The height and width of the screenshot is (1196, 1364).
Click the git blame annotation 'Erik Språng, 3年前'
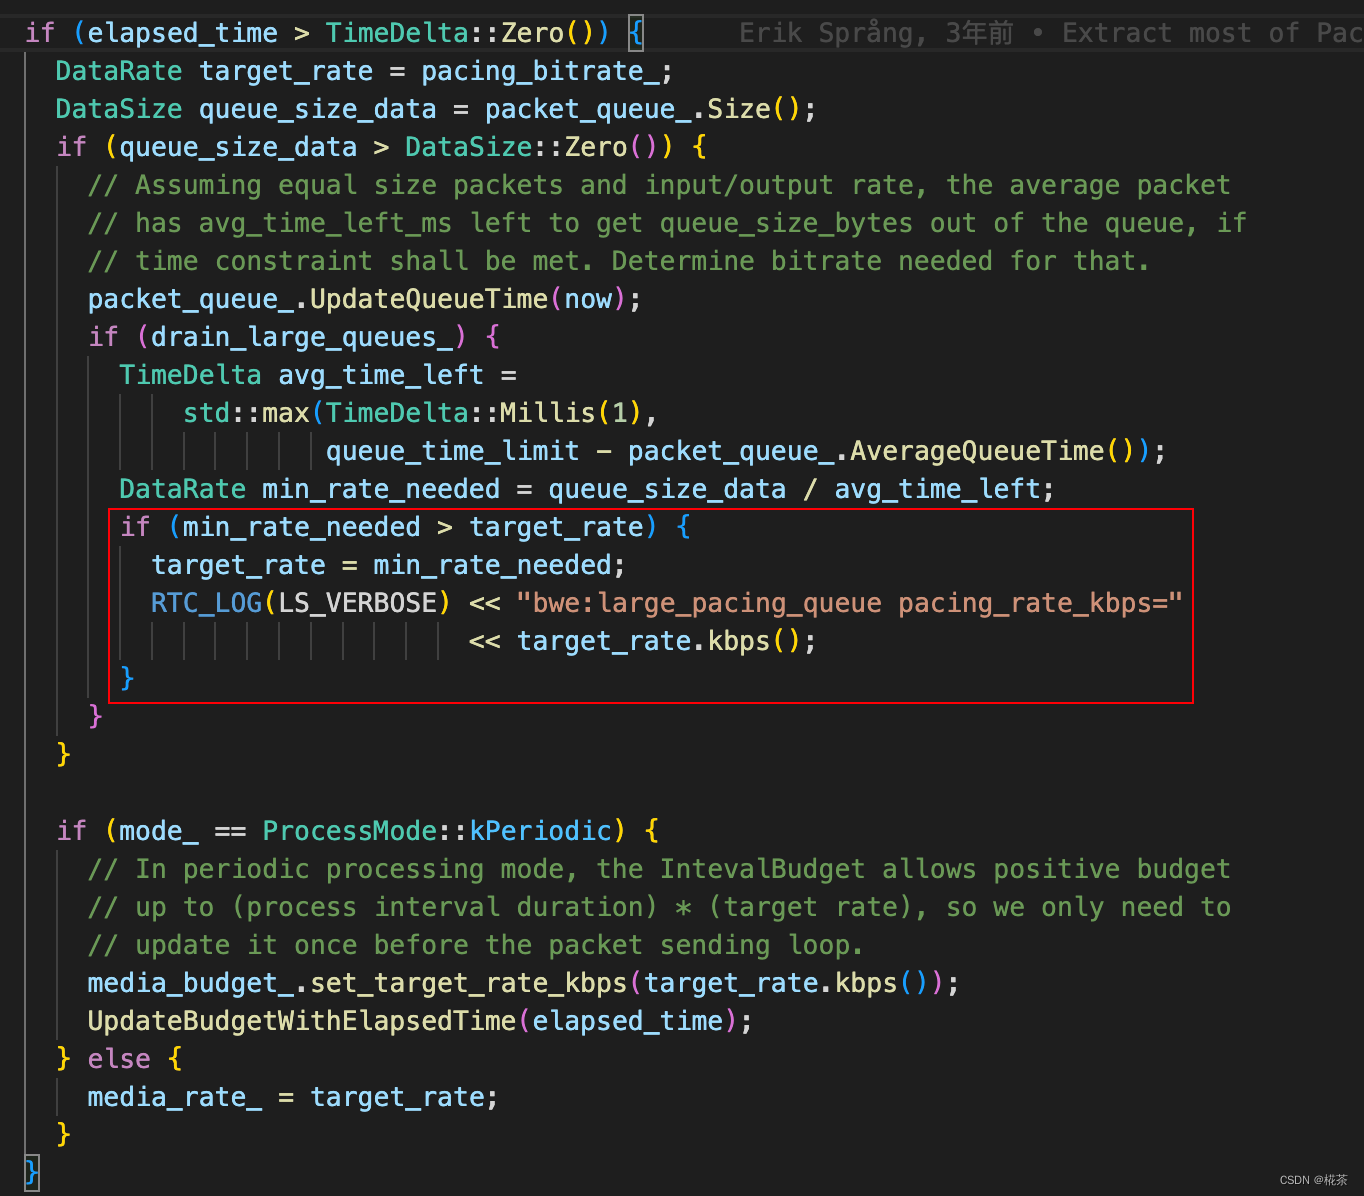click(876, 33)
